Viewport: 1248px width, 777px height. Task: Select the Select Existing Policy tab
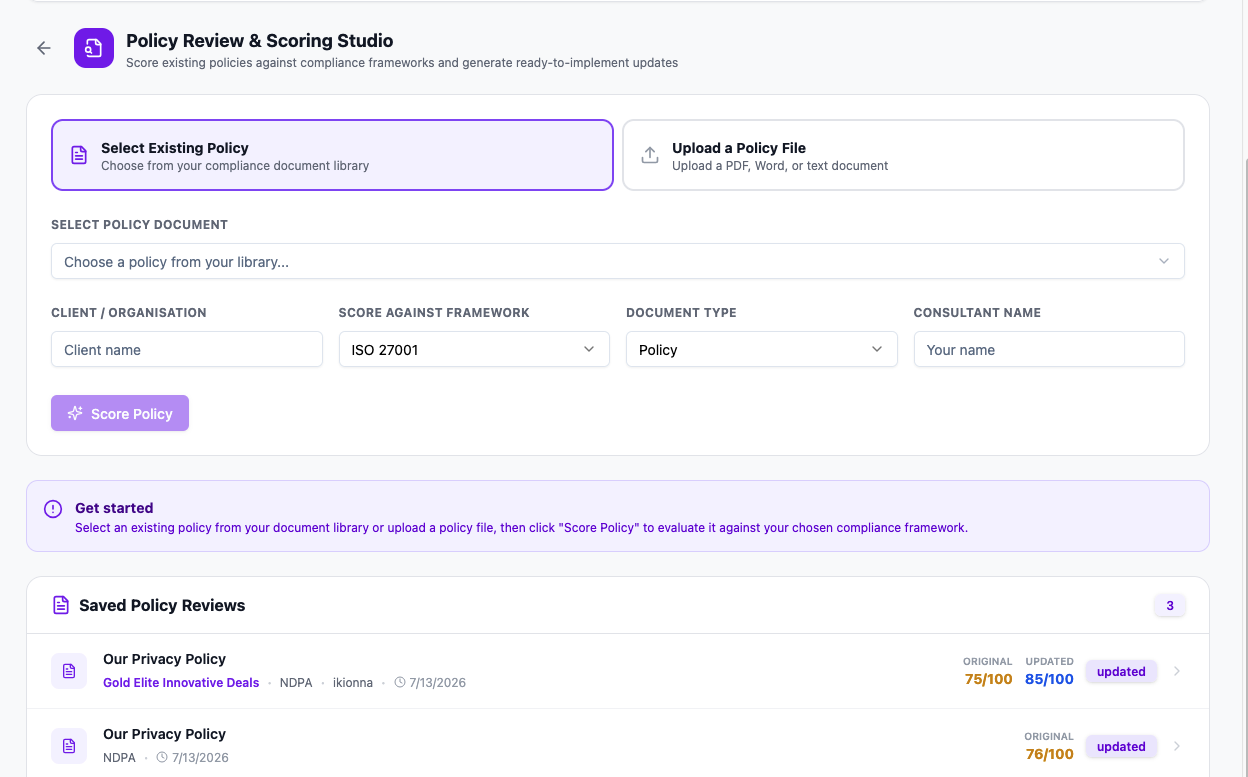tap(332, 155)
